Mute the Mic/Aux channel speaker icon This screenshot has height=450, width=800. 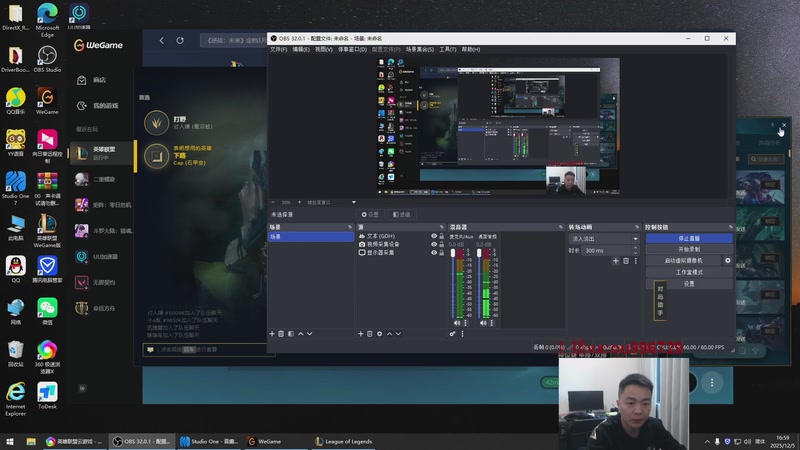point(457,323)
